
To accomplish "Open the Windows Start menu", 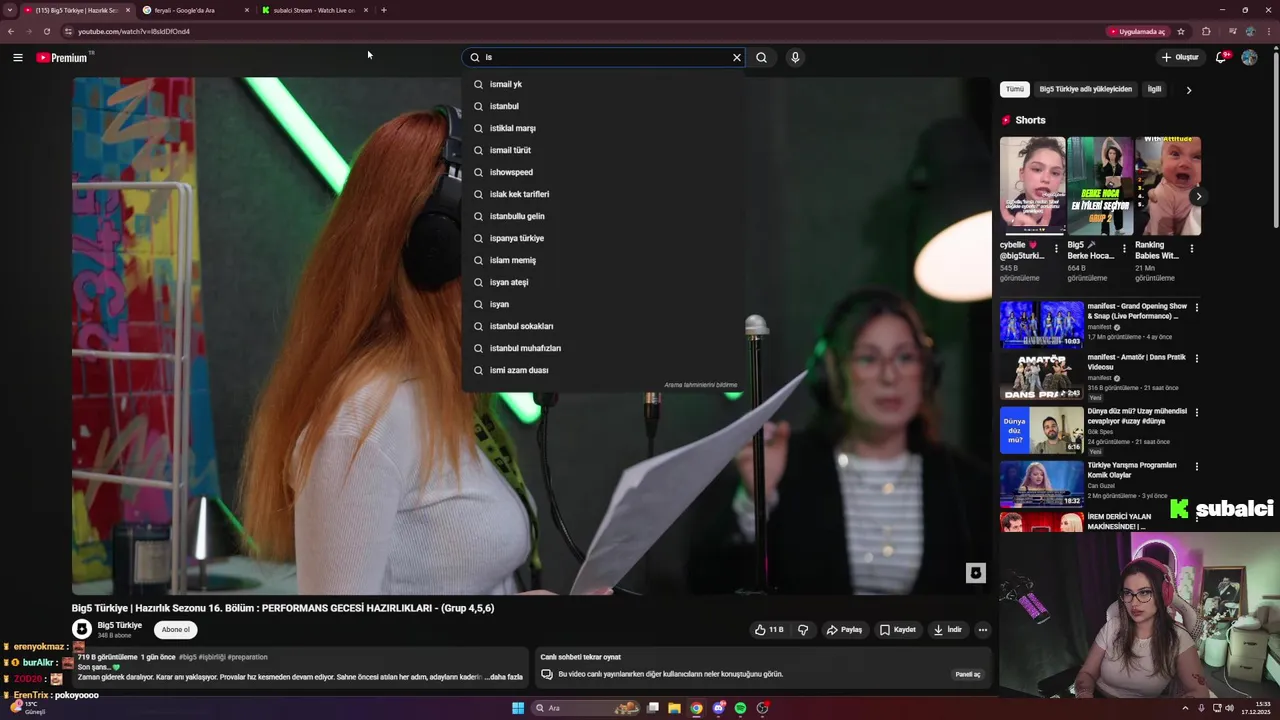I will [x=518, y=708].
